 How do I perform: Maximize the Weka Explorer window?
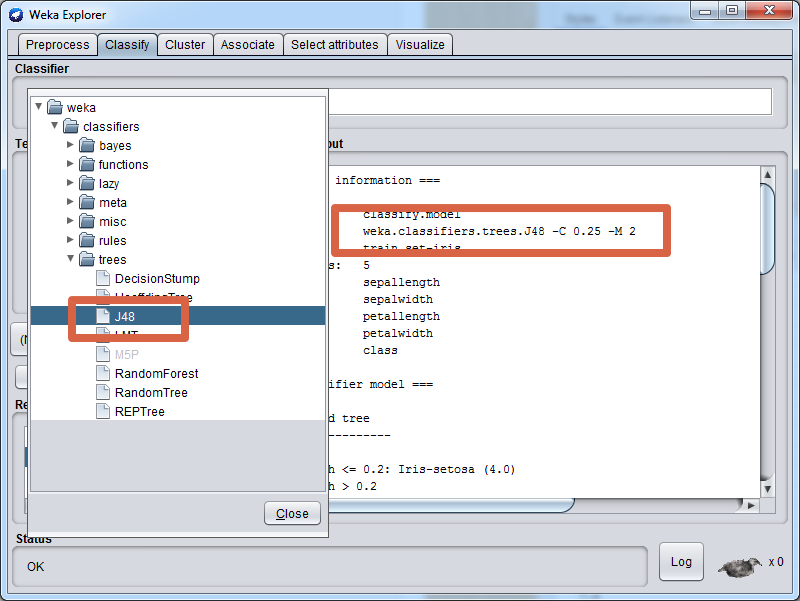732,11
